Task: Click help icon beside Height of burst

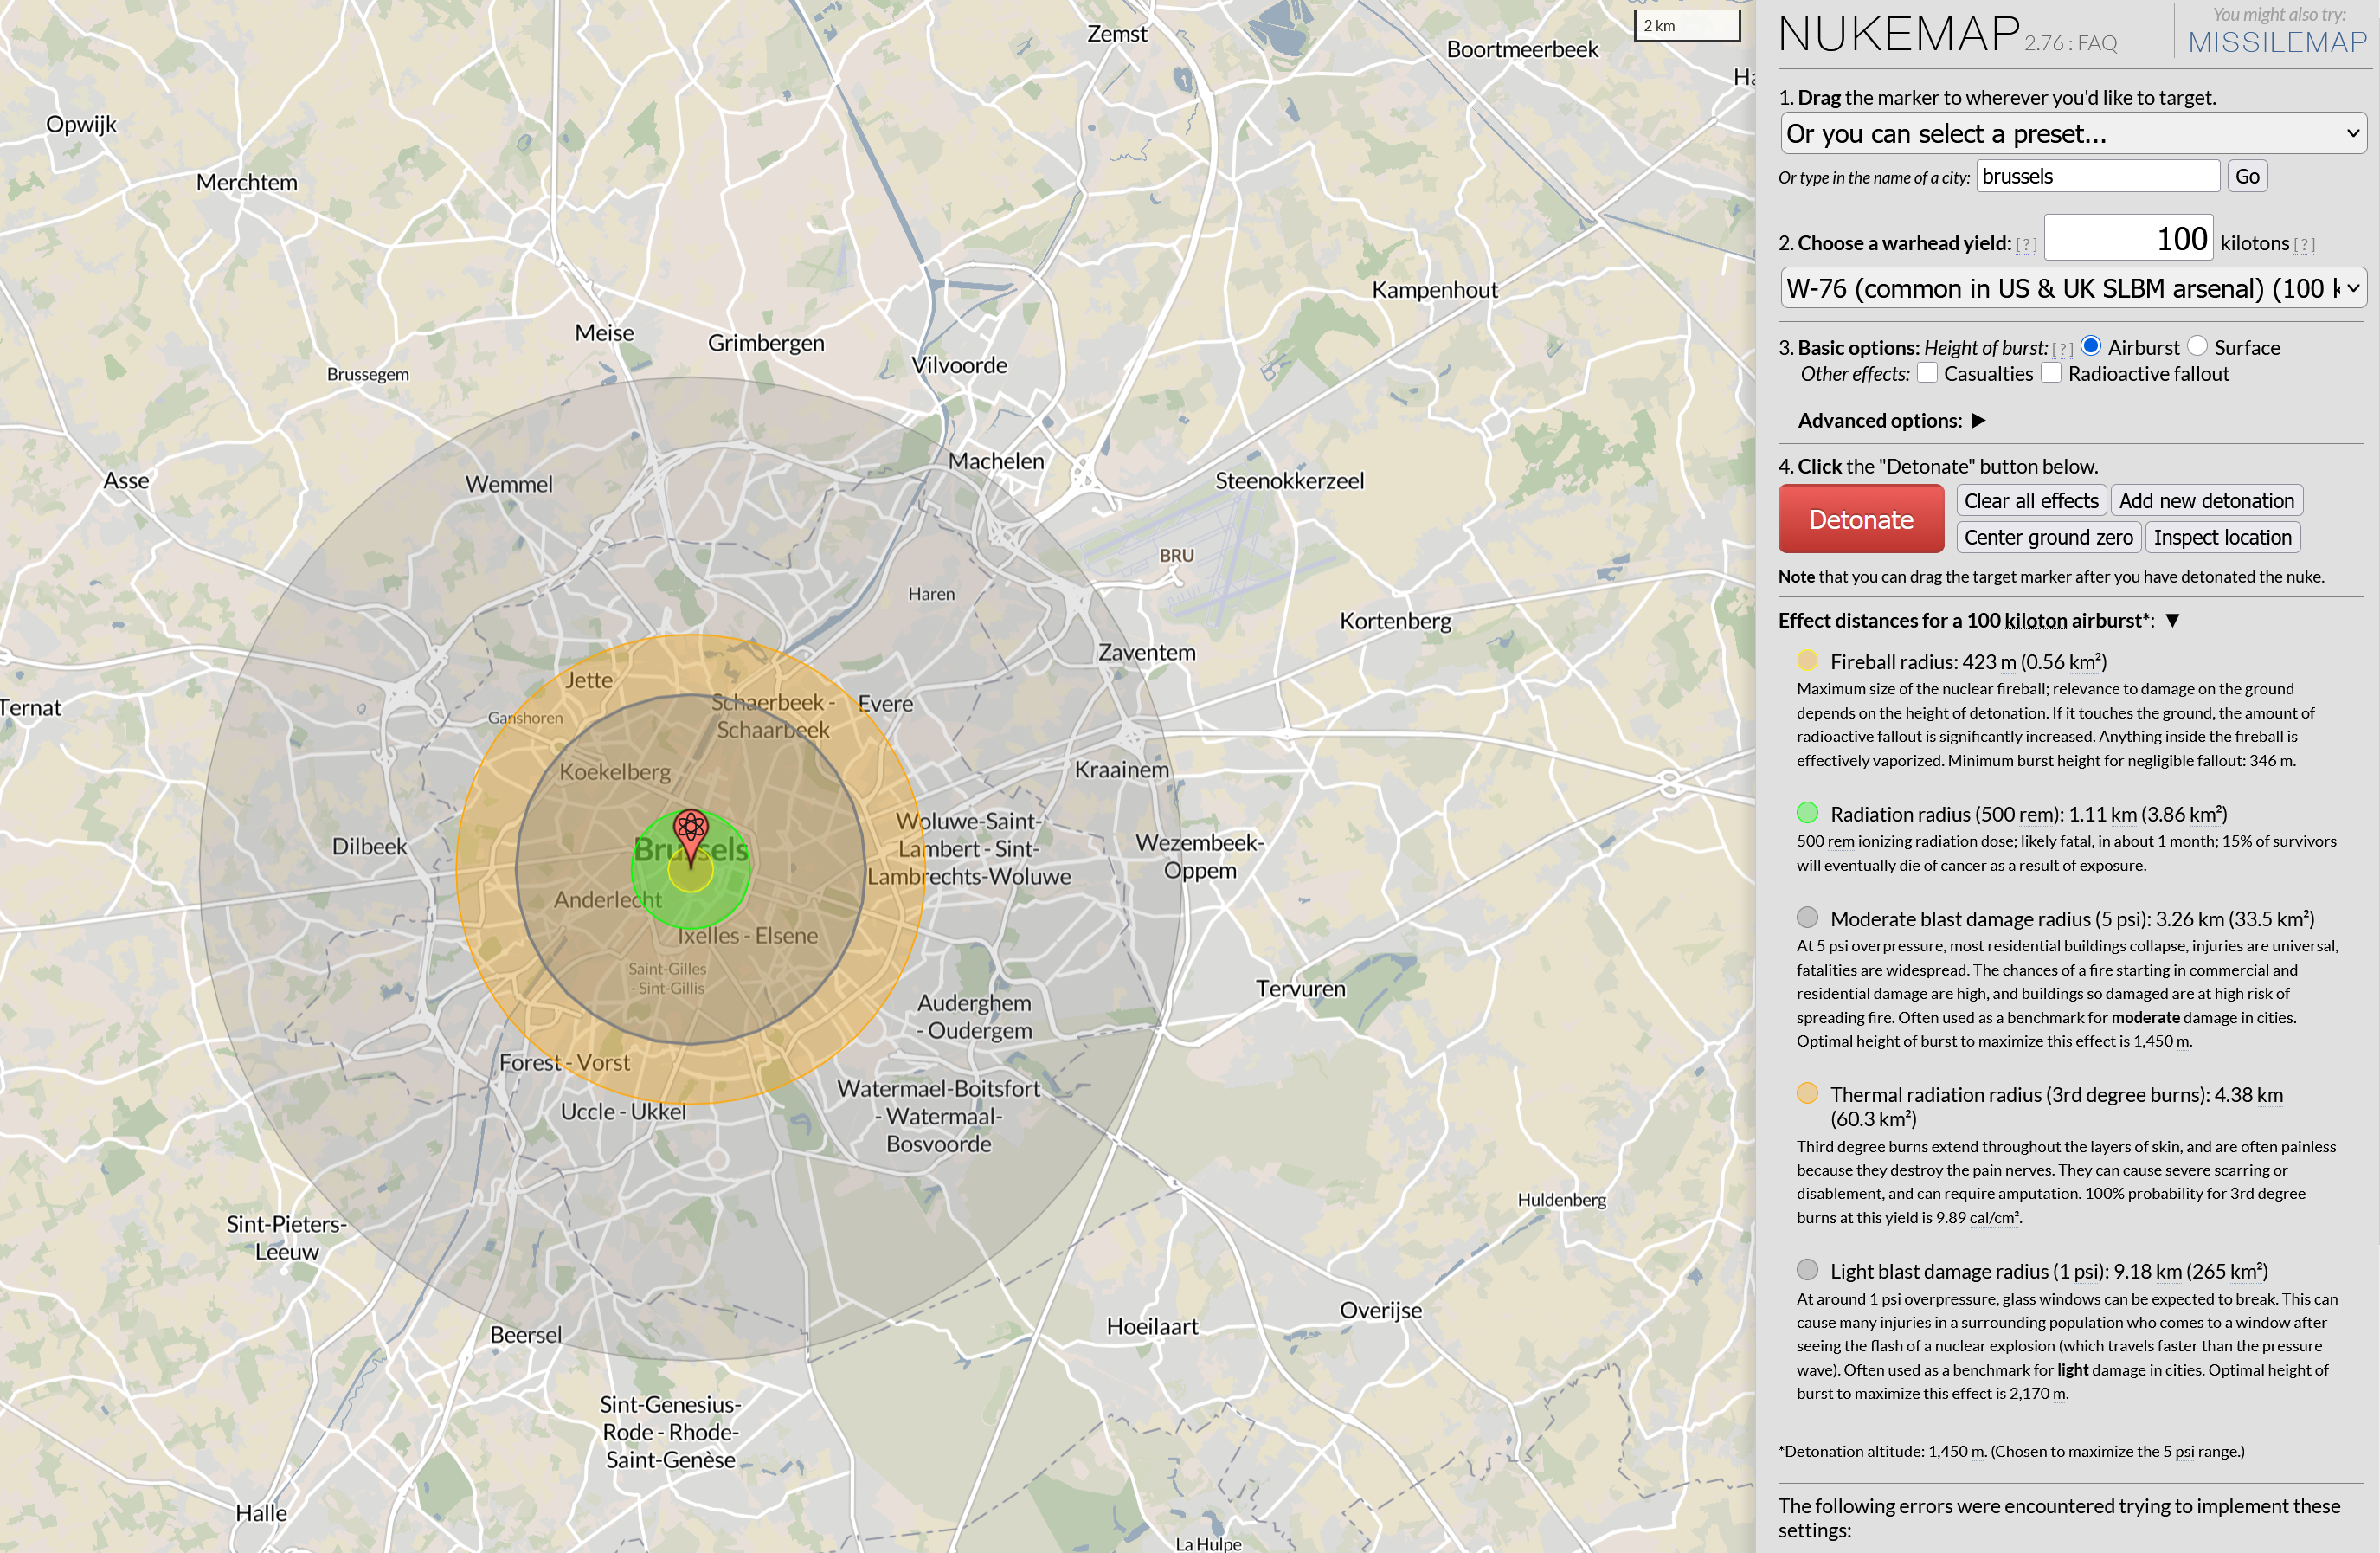Action: pos(2062,349)
